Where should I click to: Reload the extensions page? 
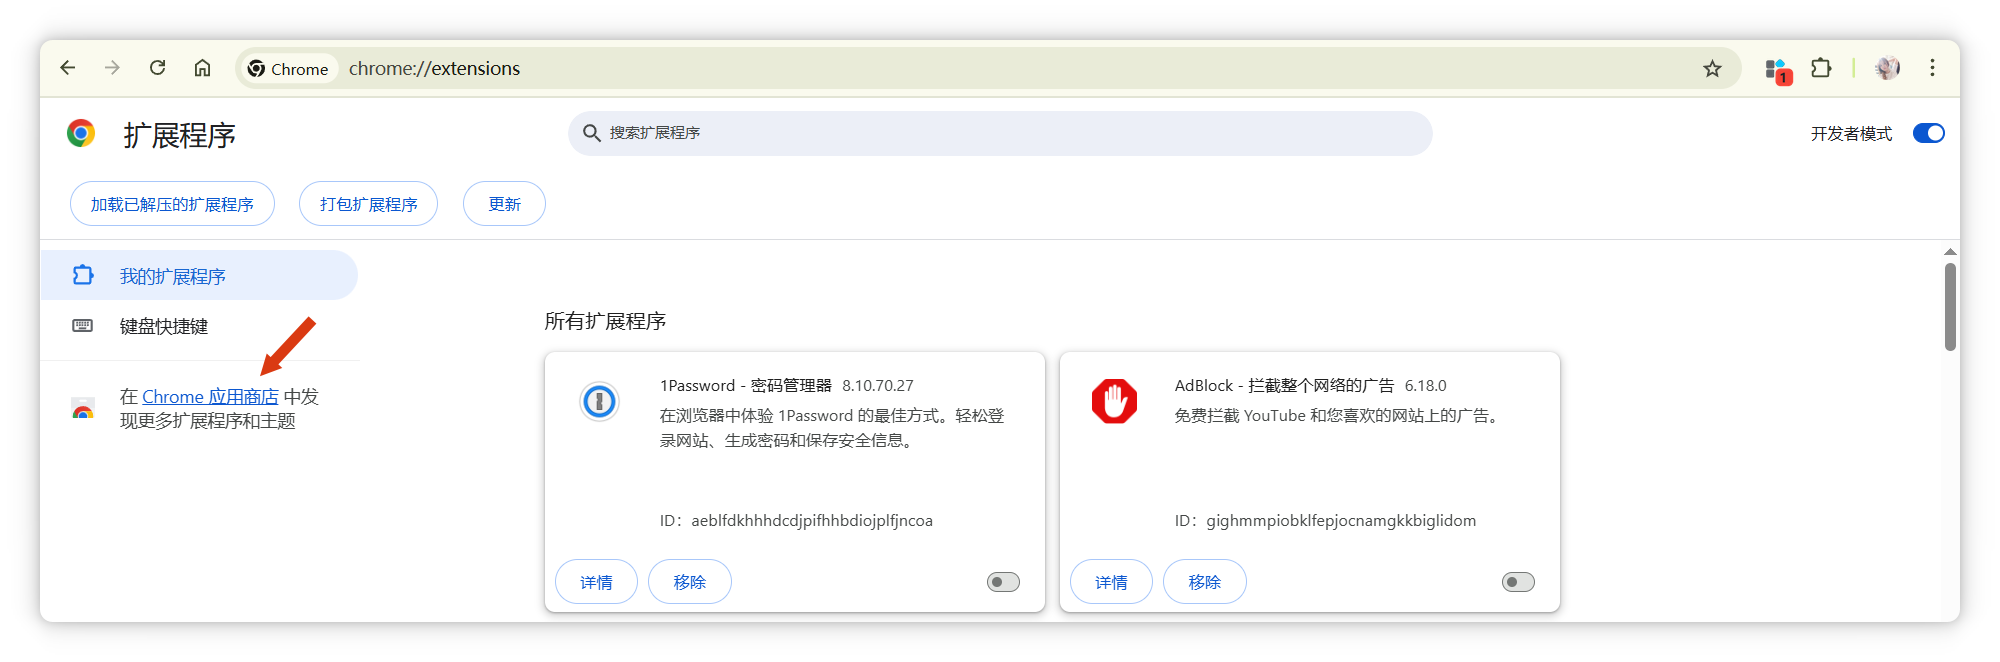157,68
